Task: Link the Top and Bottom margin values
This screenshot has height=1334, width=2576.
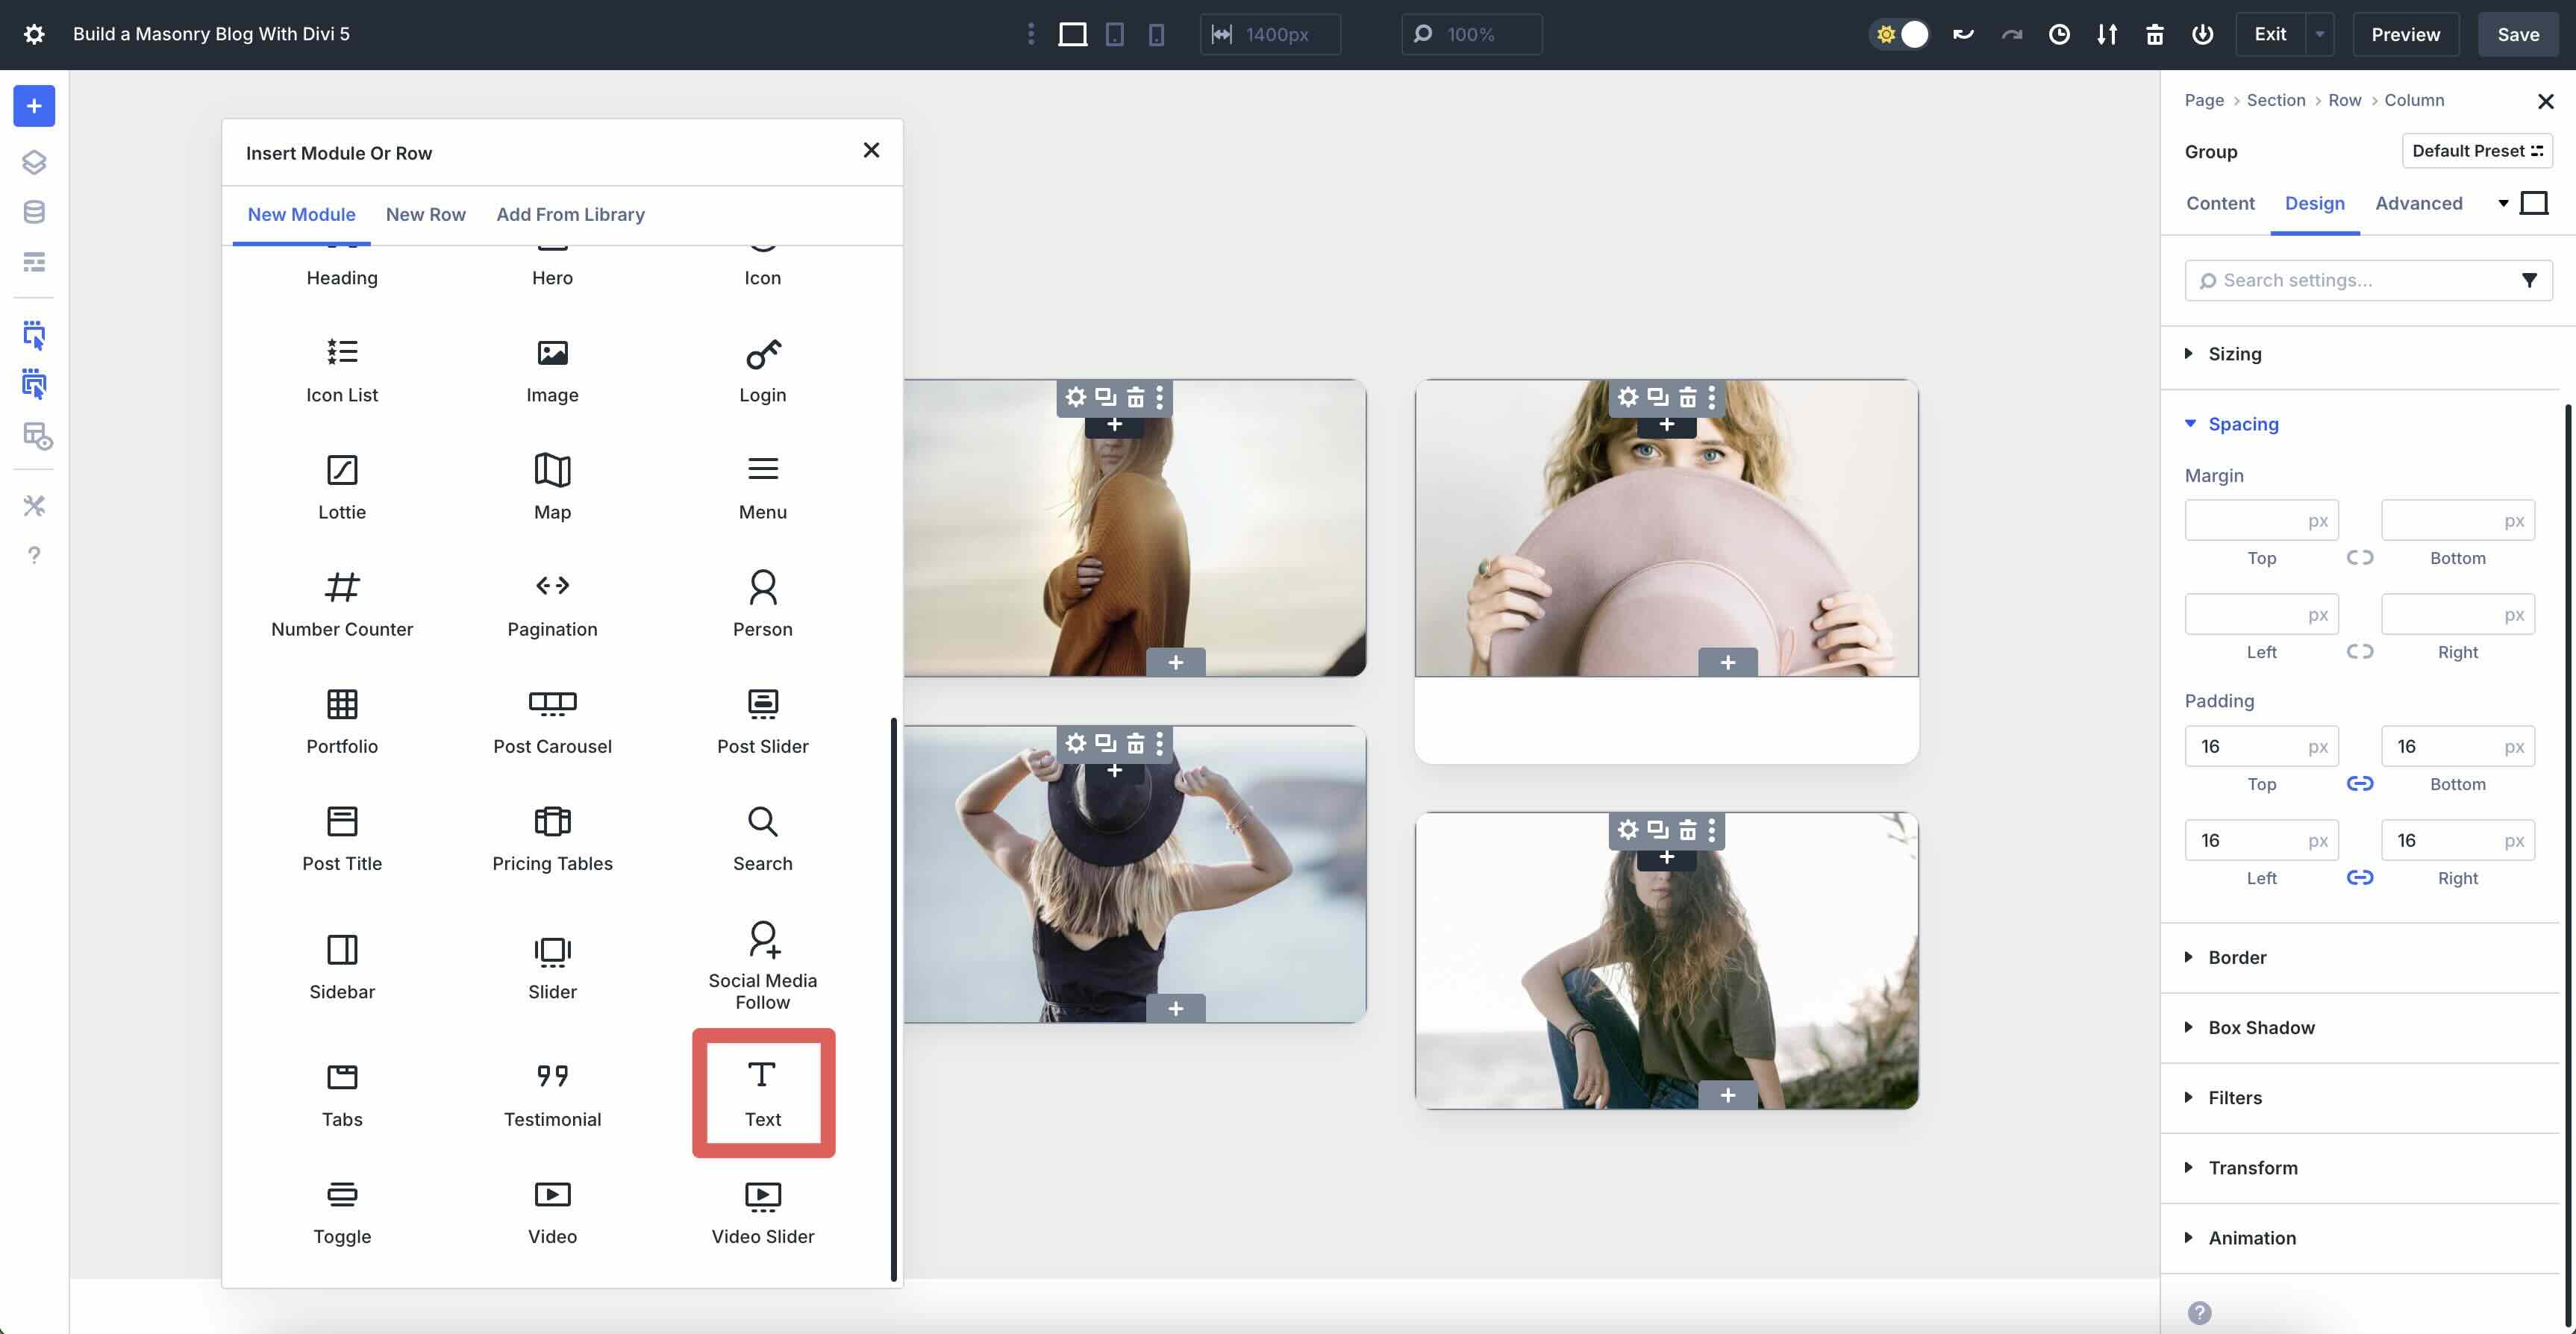Action: point(2361,558)
